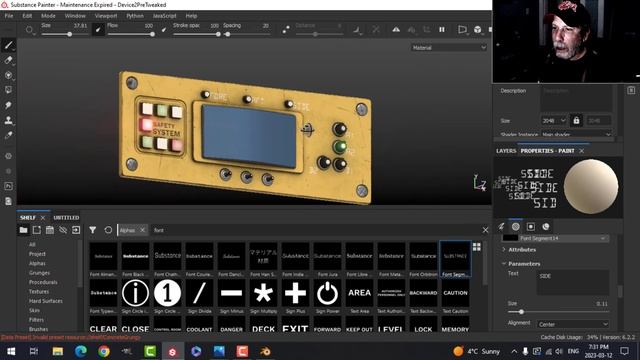
Task: Select the Procedurals shelf category
Action: [43, 282]
